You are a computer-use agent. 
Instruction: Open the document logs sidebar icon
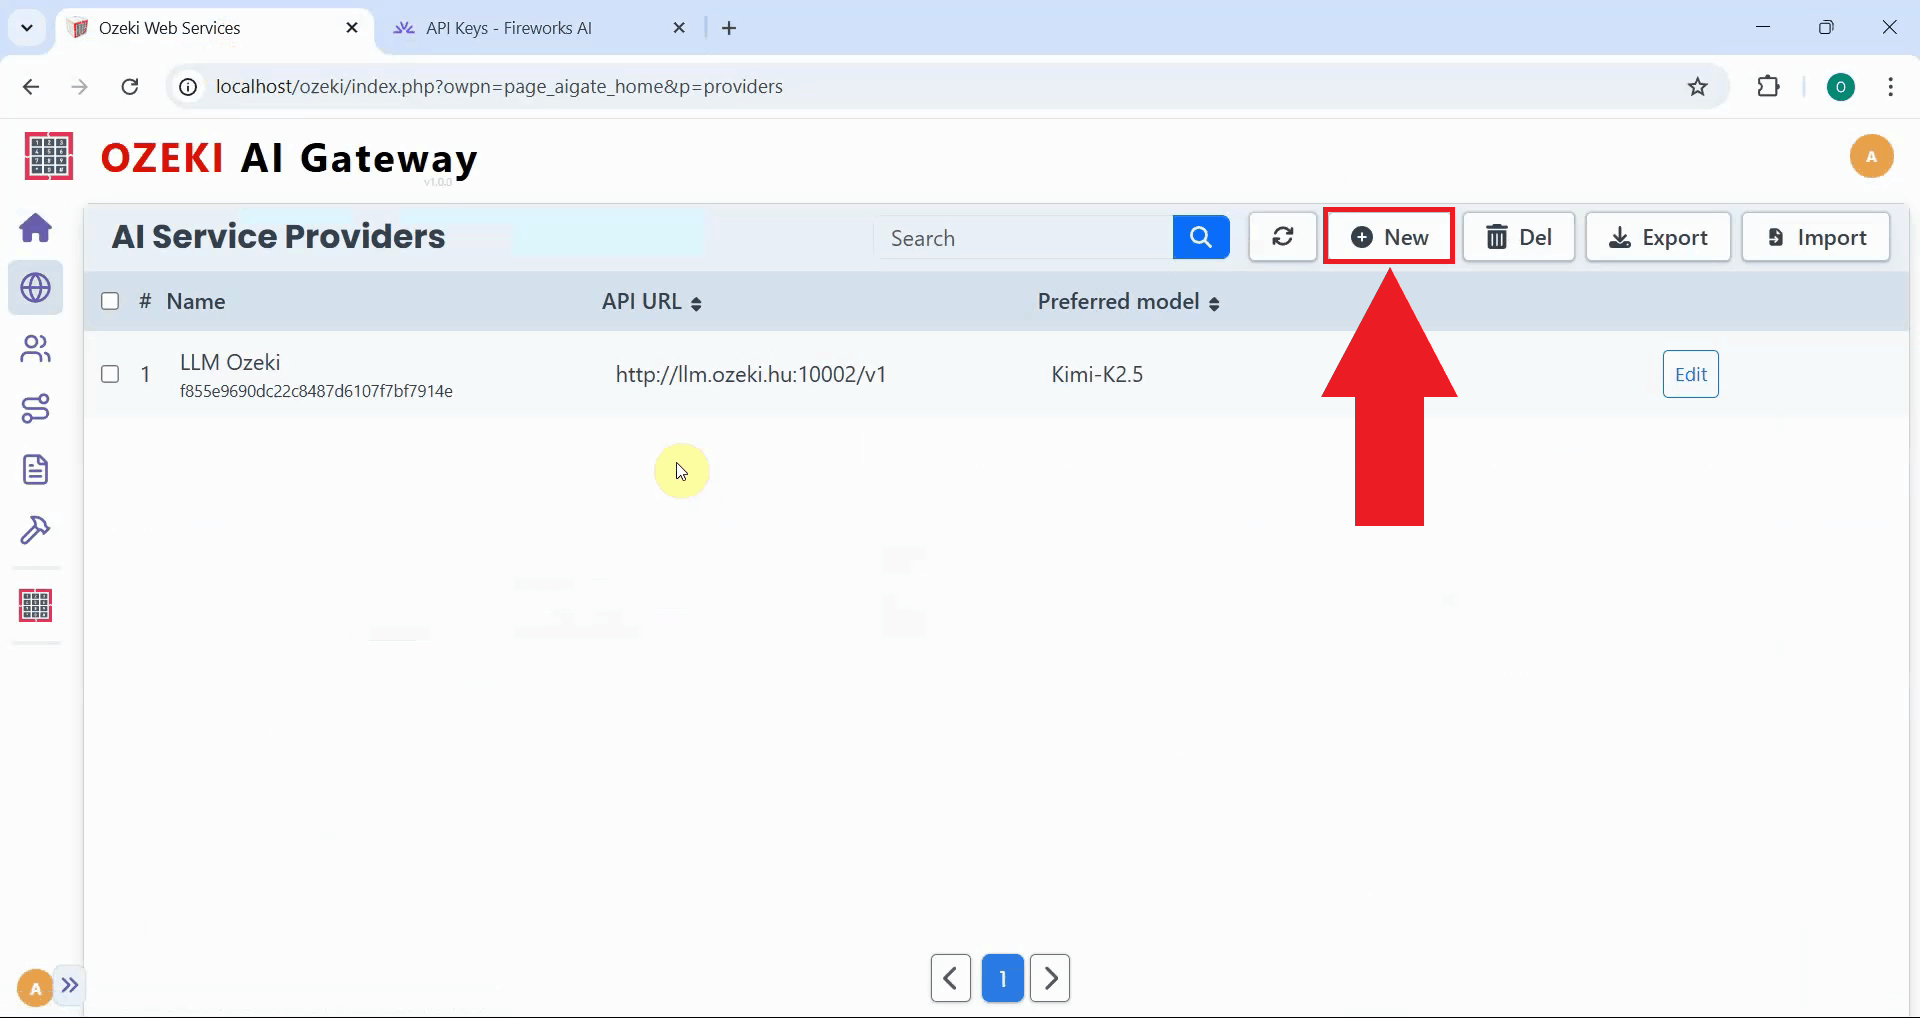click(36, 469)
